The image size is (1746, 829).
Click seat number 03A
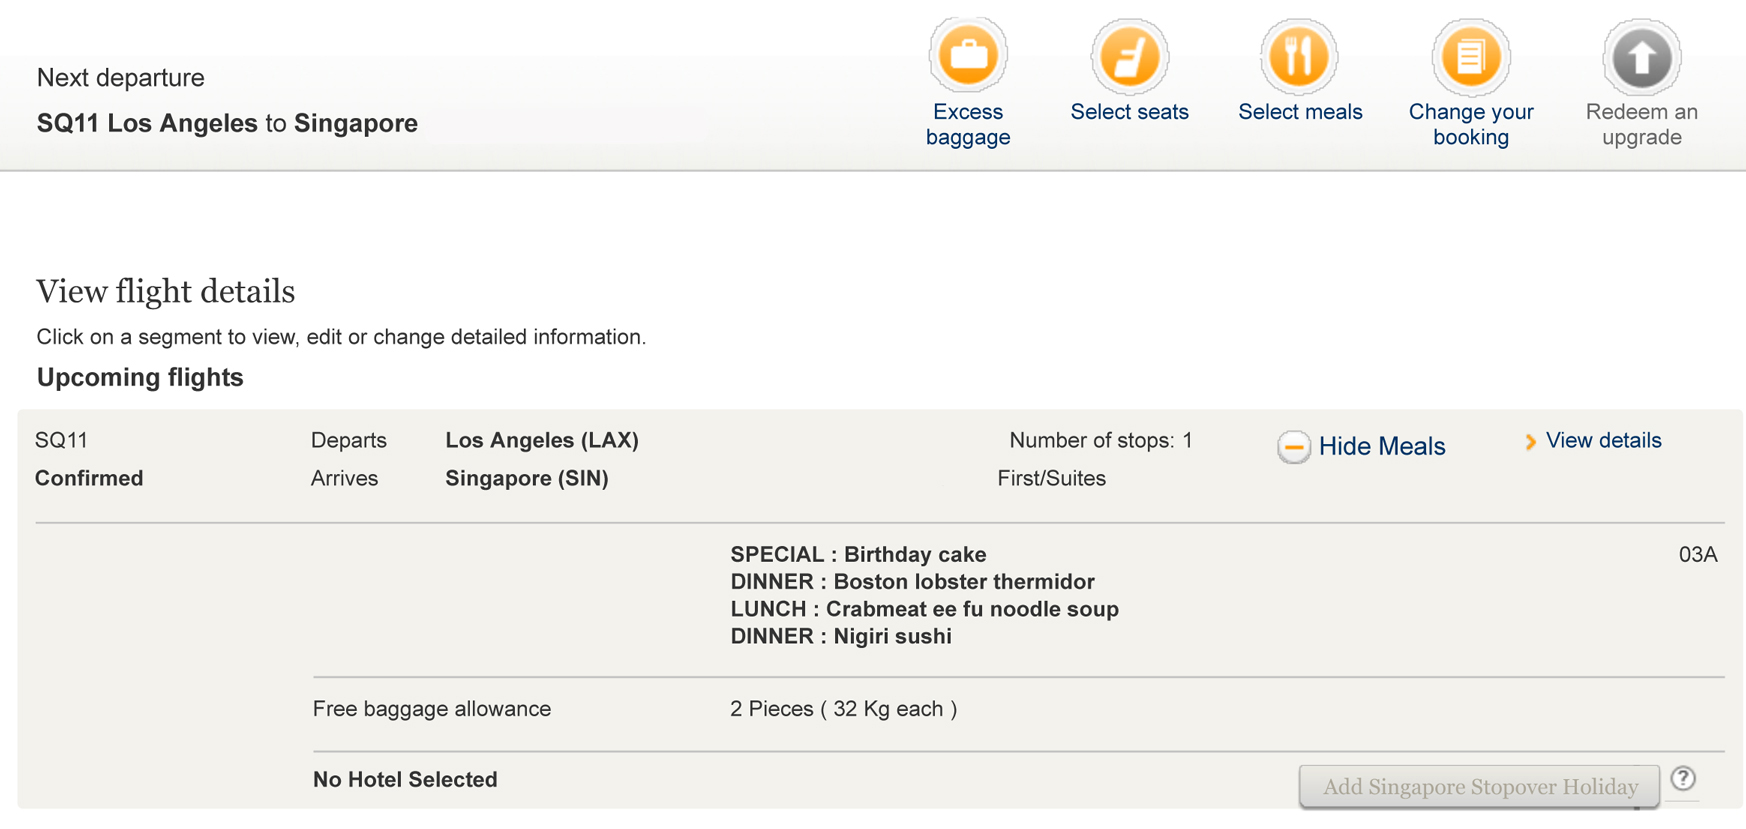pos(1697,554)
